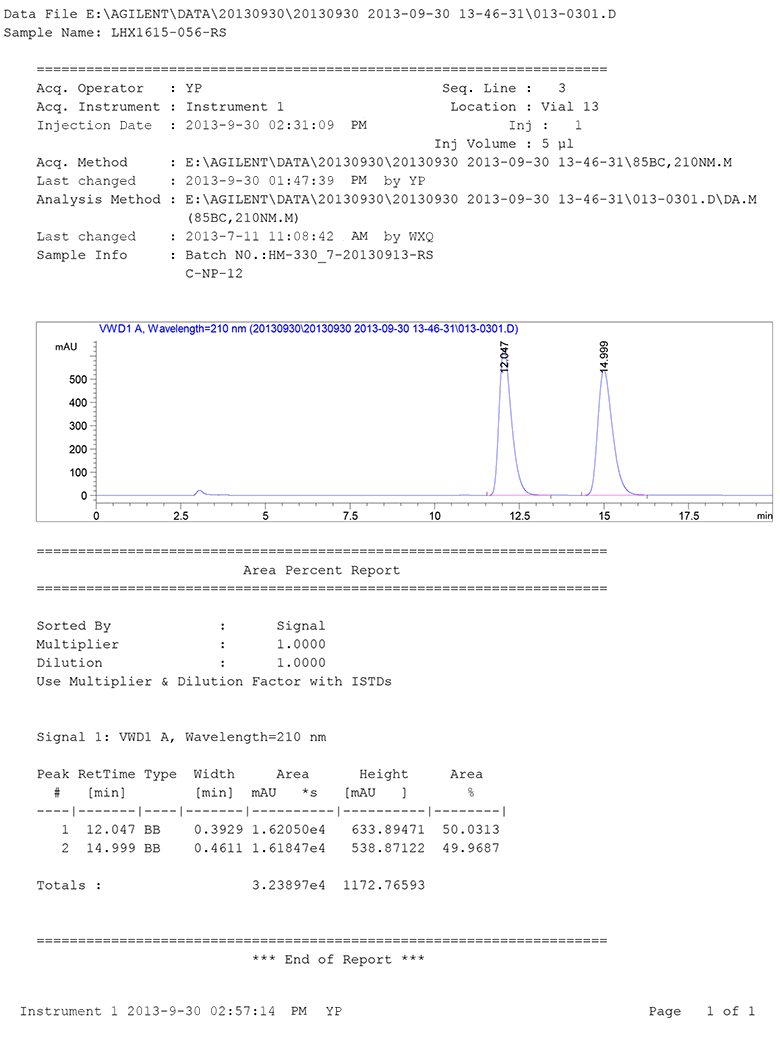Click 'Signal 1: VWD1 A, Wavelength=210 nm' line
The width and height of the screenshot is (780, 1050).
(x=181, y=737)
